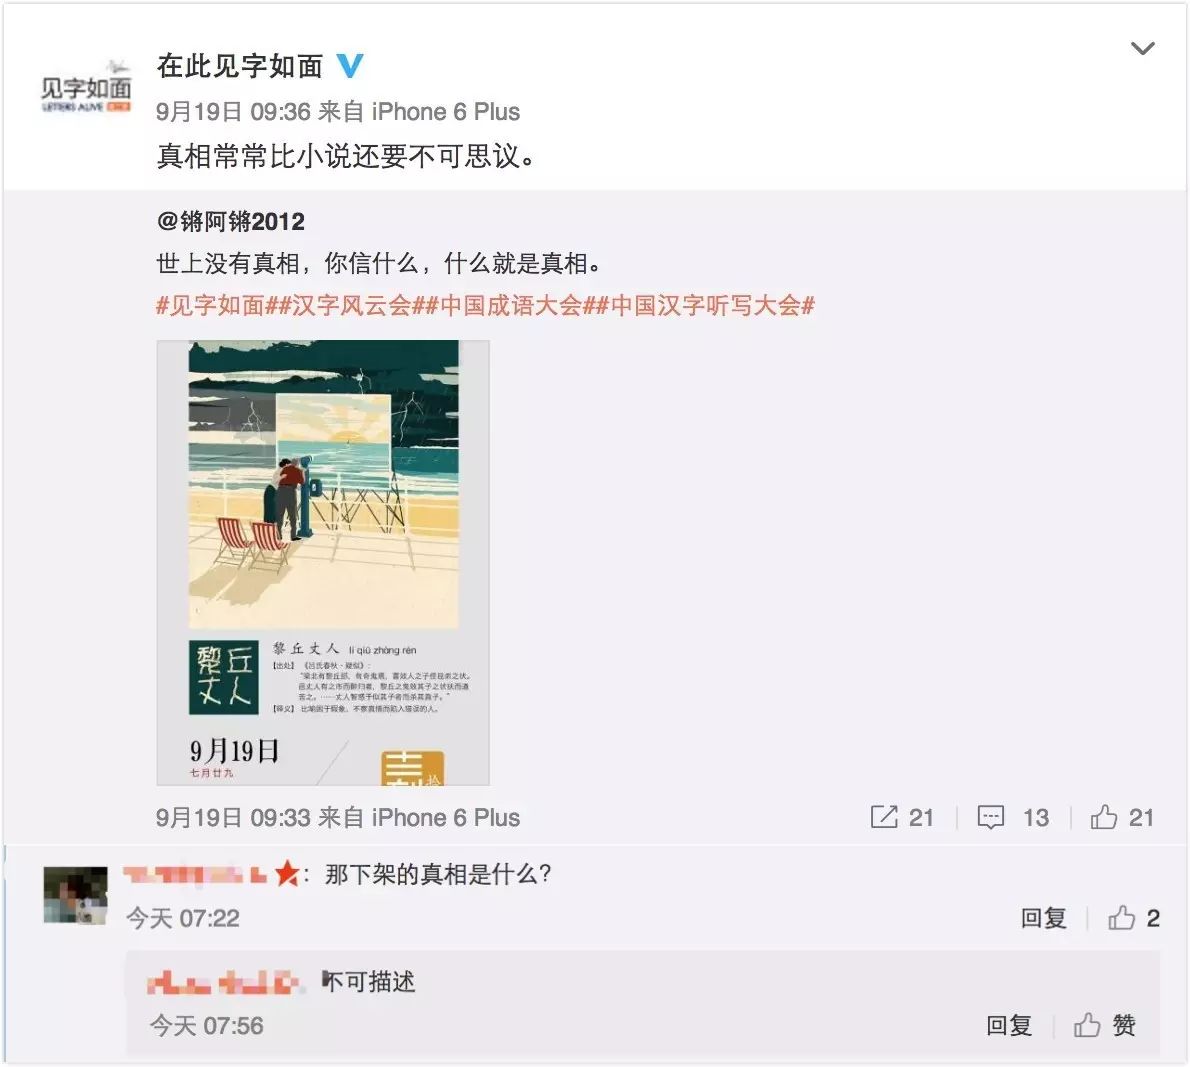Click the commenter's blurred avatar
Viewport: 1190px width, 1067px height.
75,895
